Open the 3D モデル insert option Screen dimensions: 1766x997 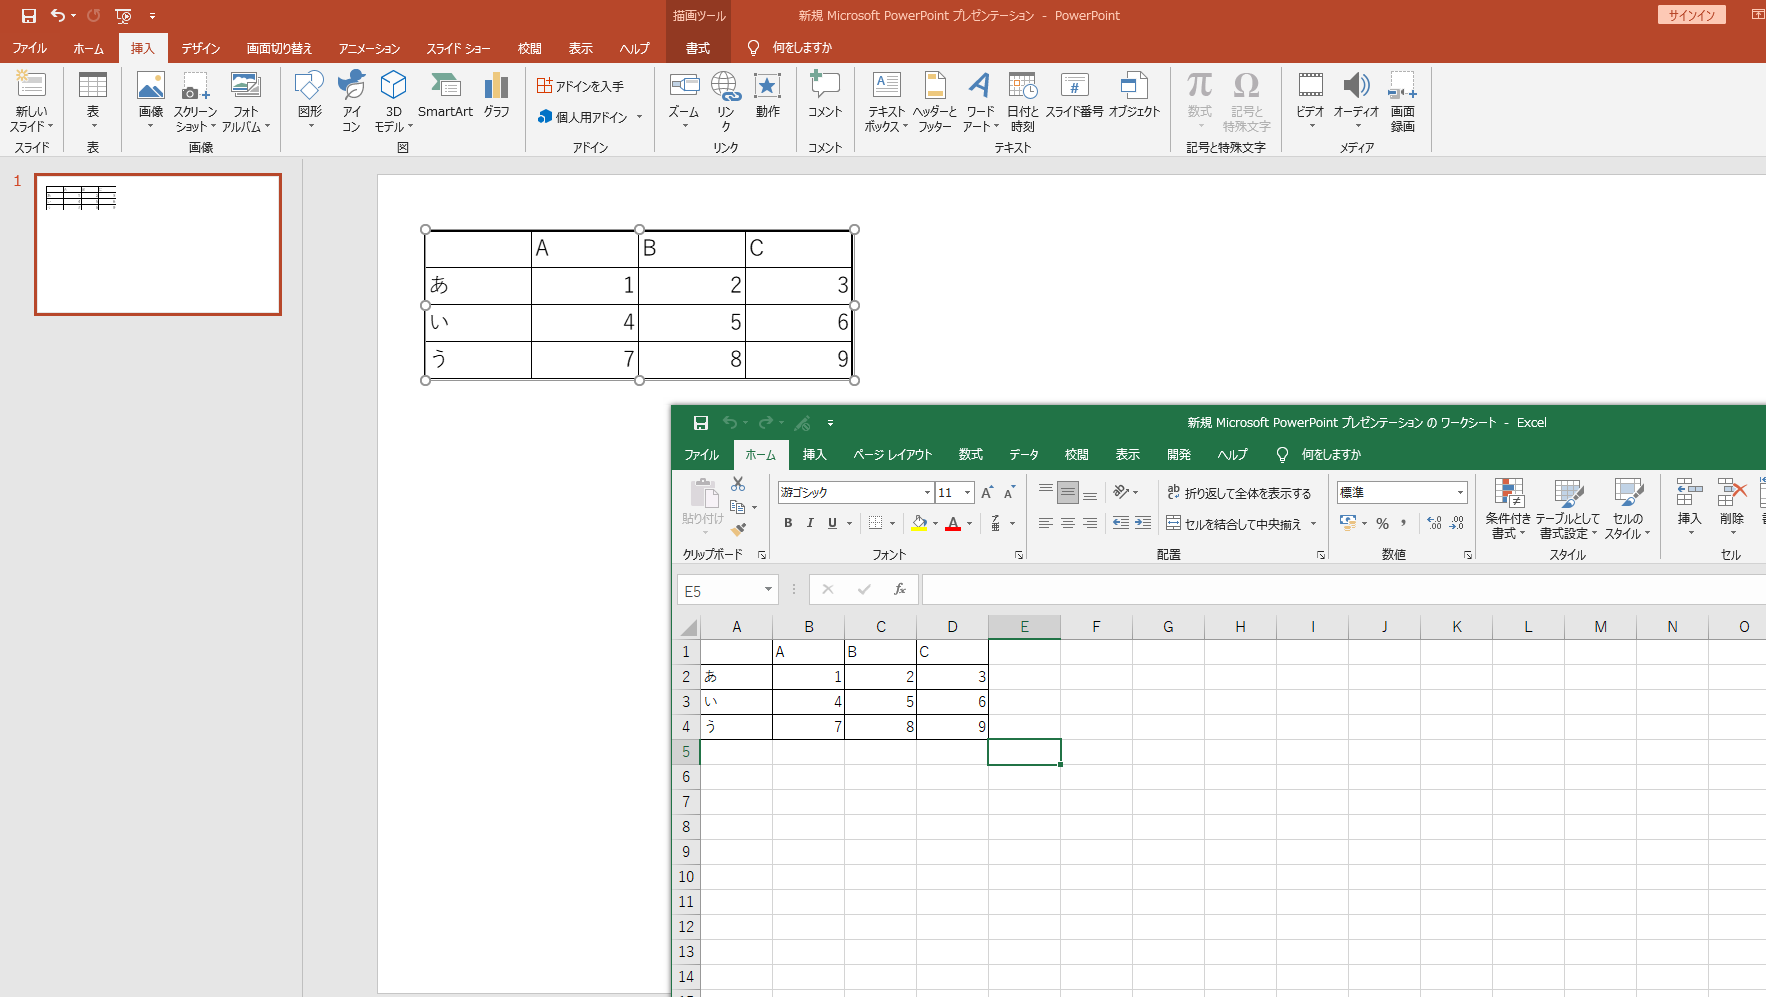tap(393, 101)
